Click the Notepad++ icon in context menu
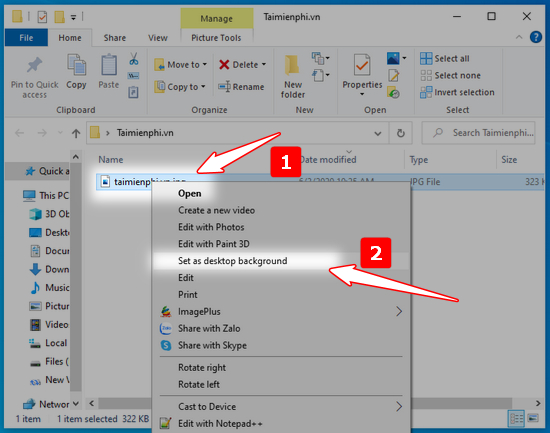Screen dimensions: 550x433 [x=166, y=424]
